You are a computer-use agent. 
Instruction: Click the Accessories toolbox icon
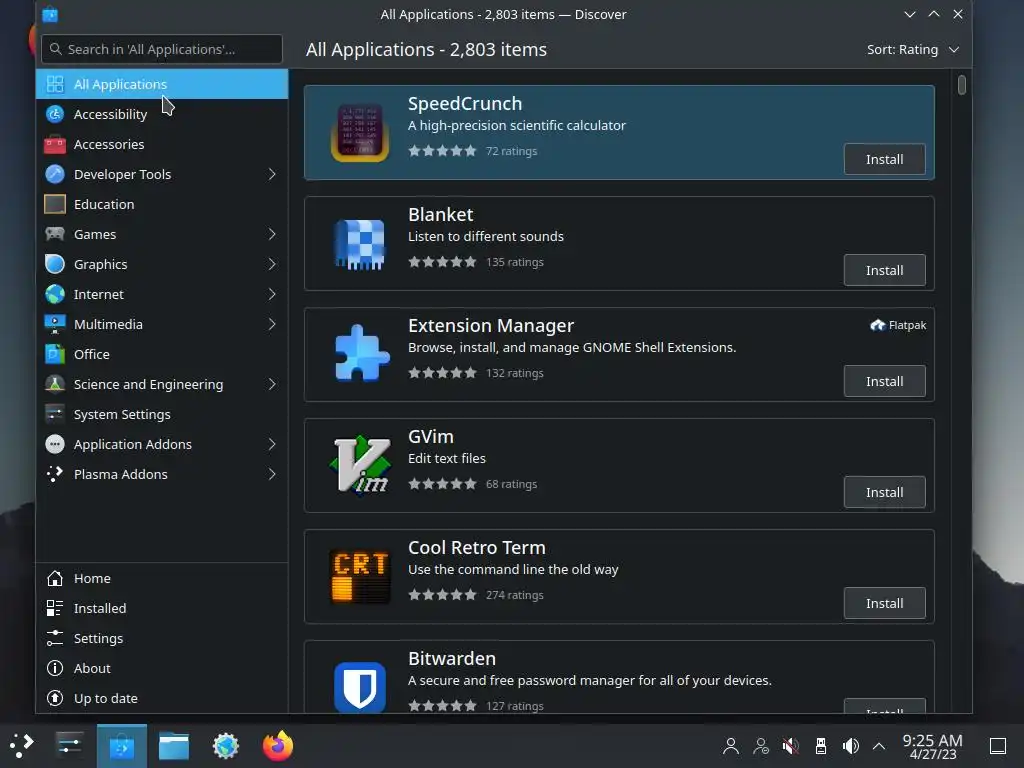coord(55,144)
